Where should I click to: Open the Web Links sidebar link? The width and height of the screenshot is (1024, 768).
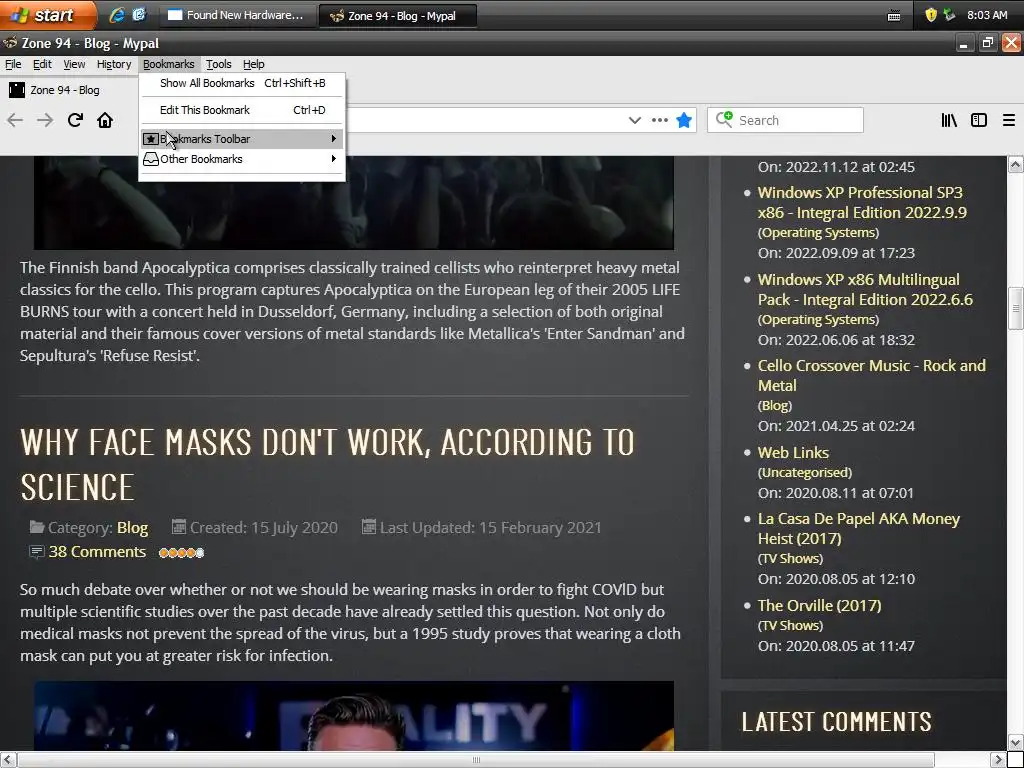point(793,453)
